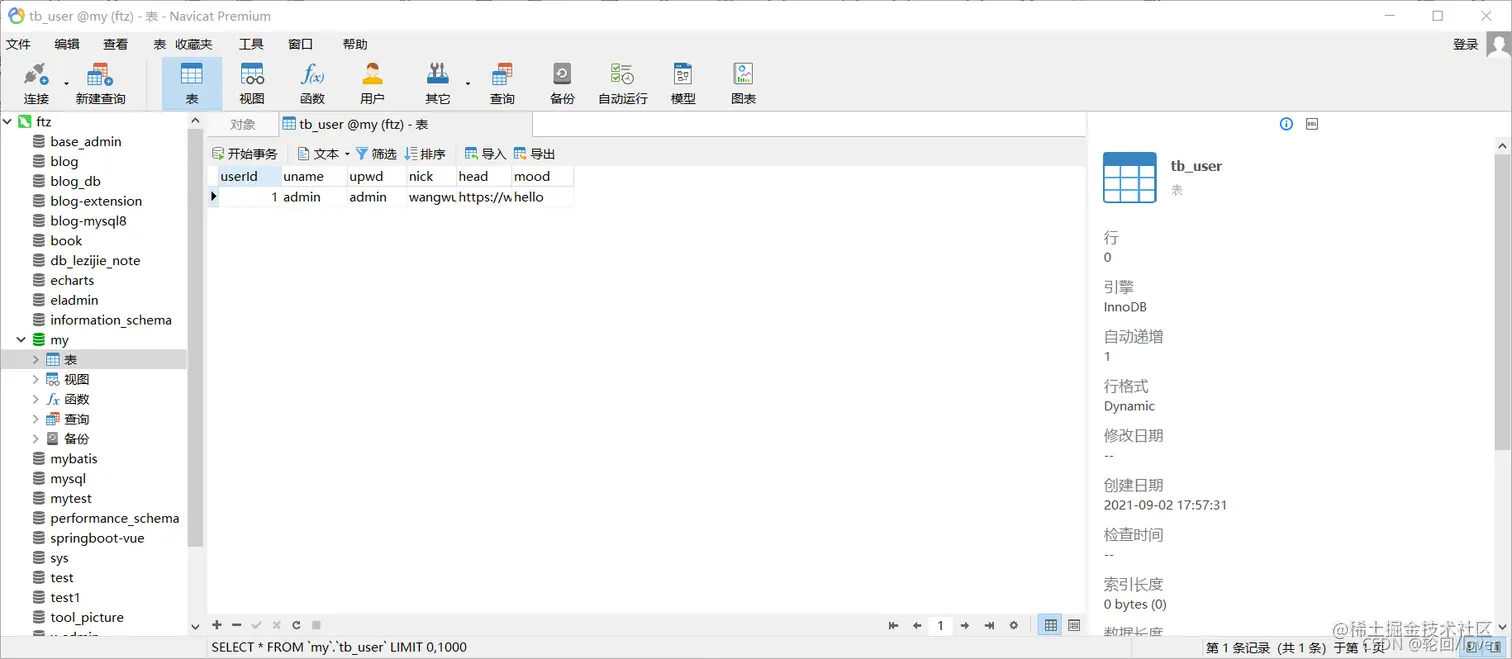Select the information_schema database

point(111,320)
